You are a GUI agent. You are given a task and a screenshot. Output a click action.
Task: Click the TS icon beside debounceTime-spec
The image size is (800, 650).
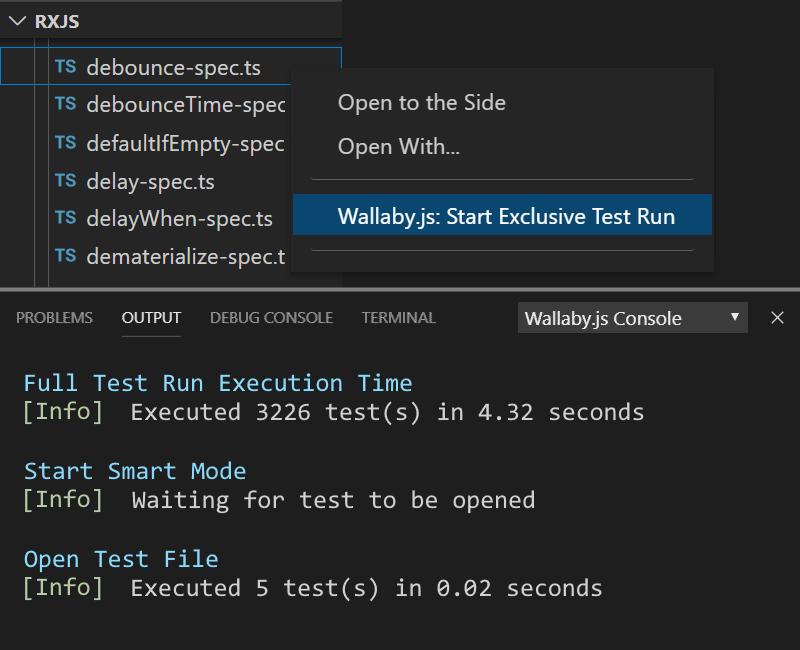click(65, 104)
